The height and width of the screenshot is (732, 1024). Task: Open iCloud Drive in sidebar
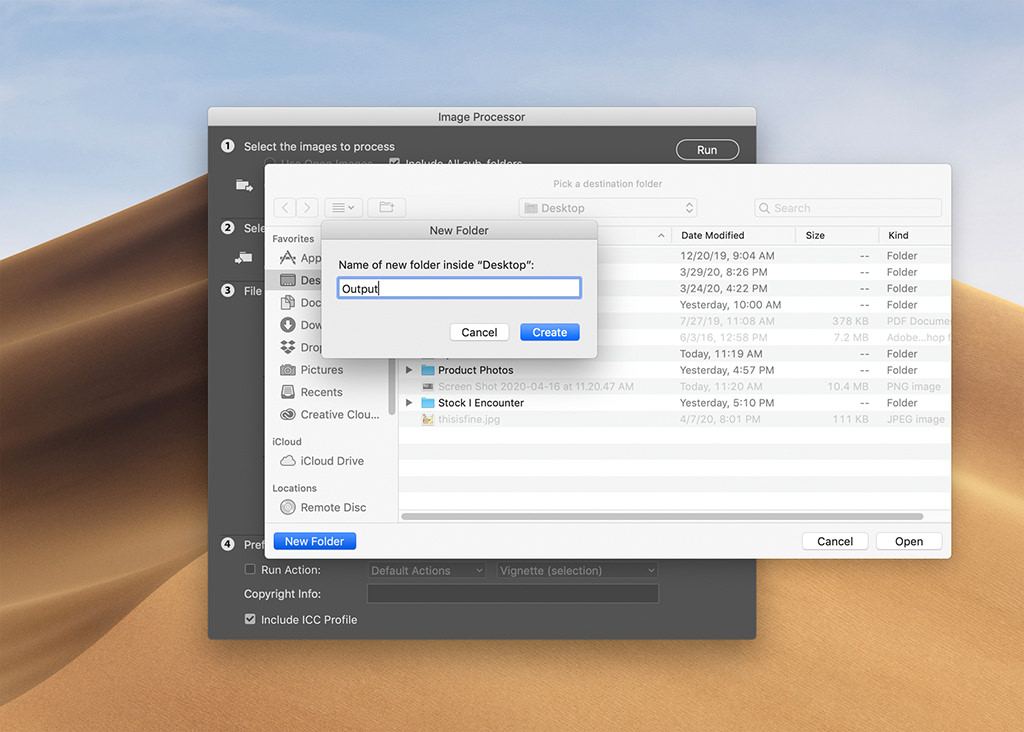coord(332,460)
